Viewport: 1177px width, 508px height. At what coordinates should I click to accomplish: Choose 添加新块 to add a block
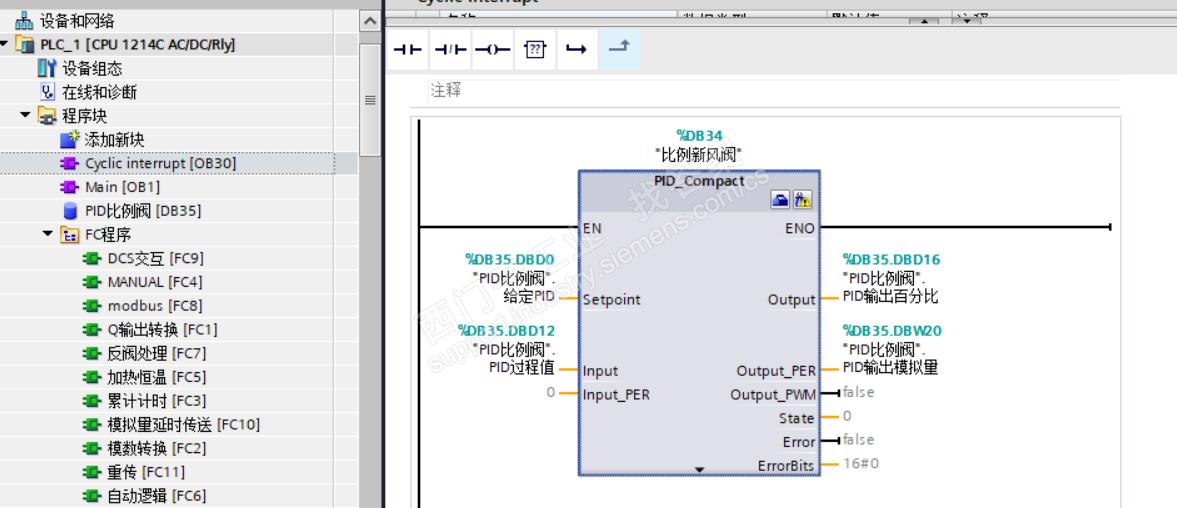114,140
